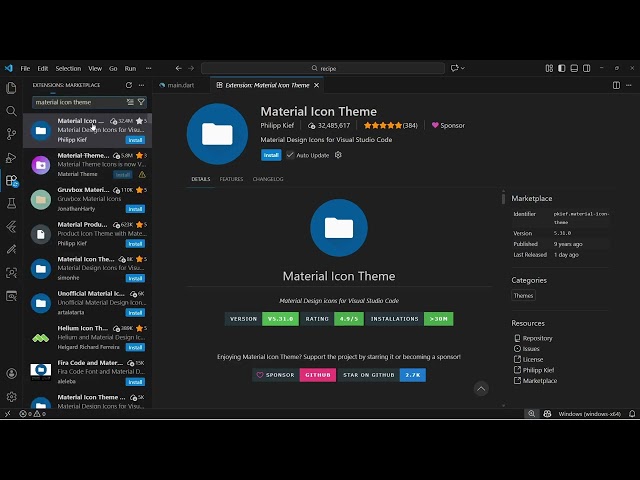This screenshot has height=480, width=640.
Task: Install the Gruvbox Material Icons extension
Action: point(135,209)
